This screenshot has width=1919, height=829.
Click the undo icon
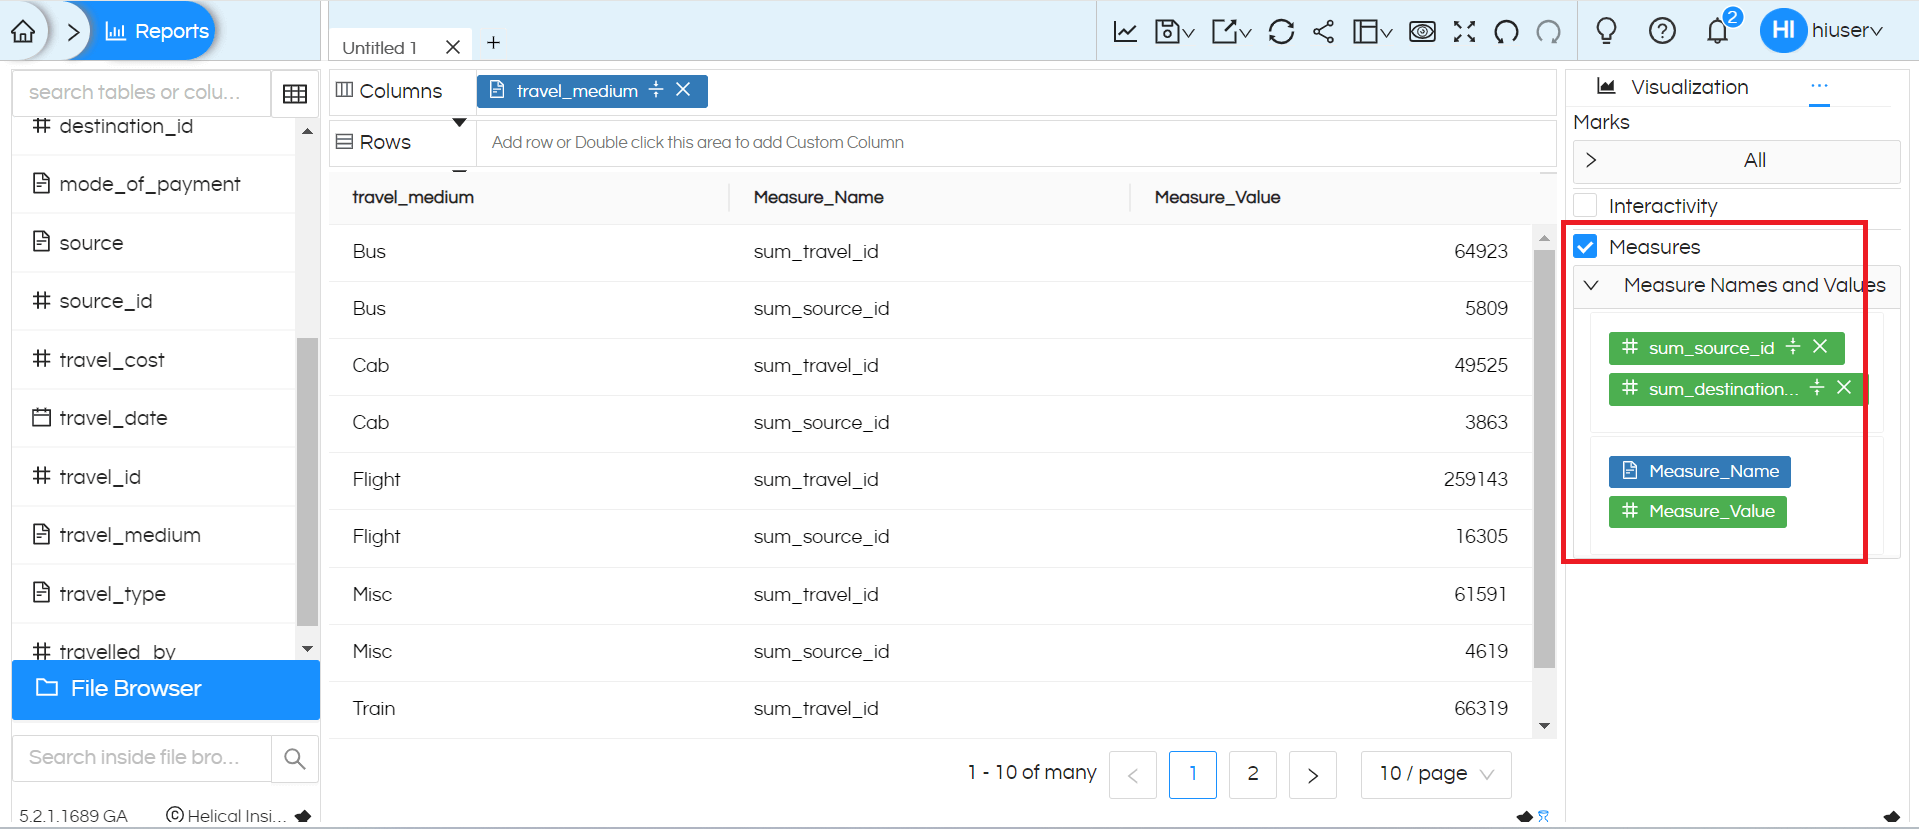click(1506, 32)
